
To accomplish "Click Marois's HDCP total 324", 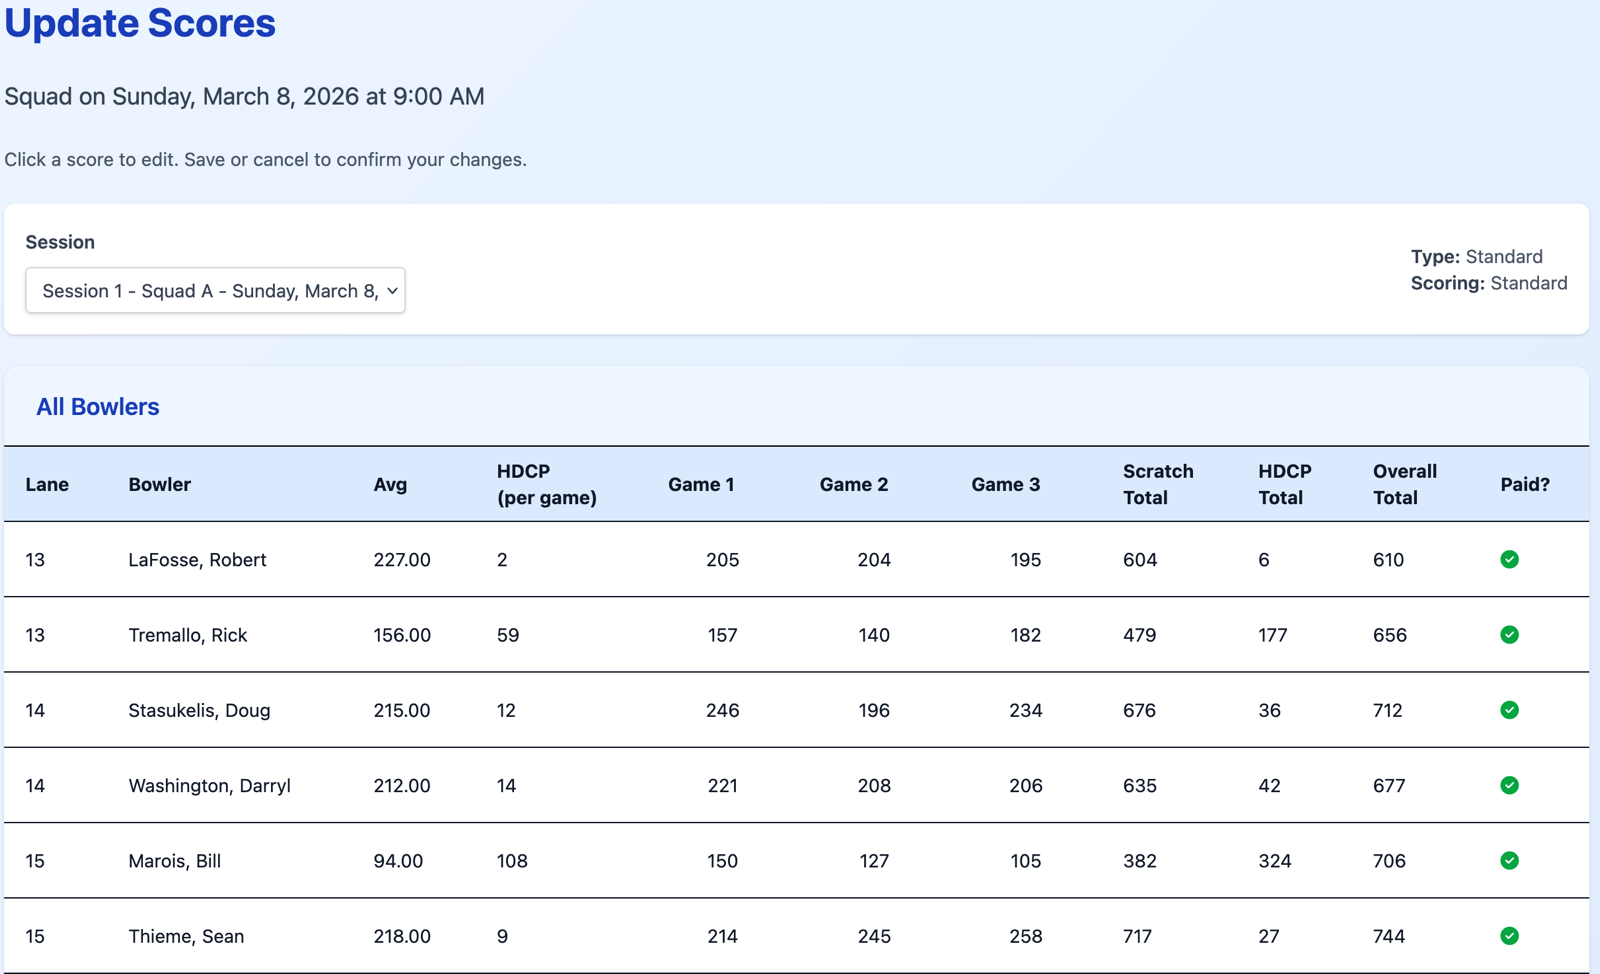I will (1274, 861).
